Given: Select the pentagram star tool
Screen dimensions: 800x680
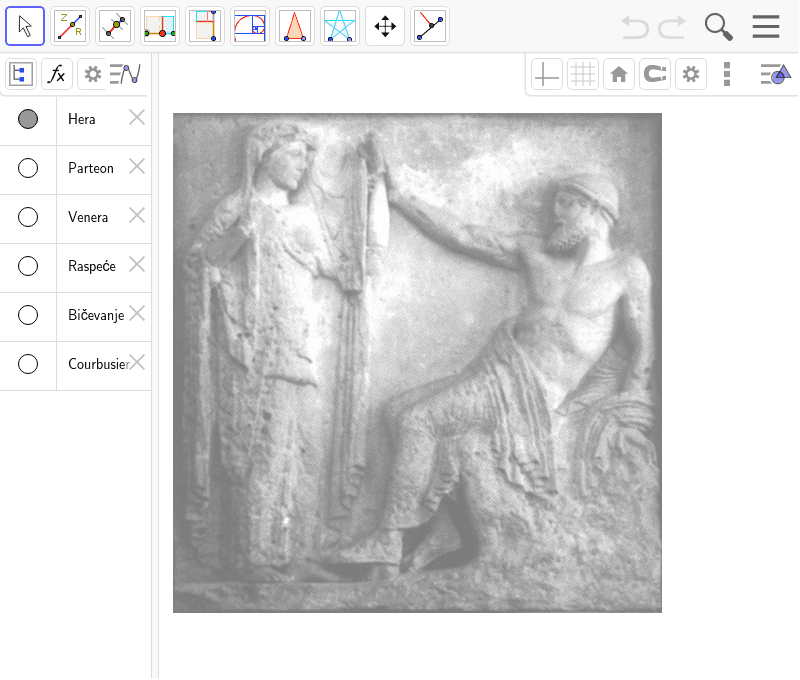Looking at the screenshot, I should pos(339,26).
